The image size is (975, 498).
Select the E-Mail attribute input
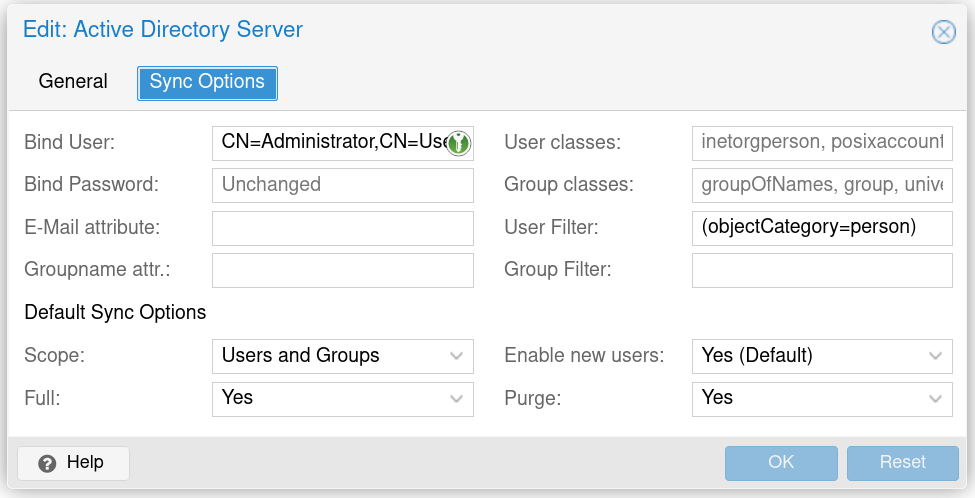[x=342, y=228]
